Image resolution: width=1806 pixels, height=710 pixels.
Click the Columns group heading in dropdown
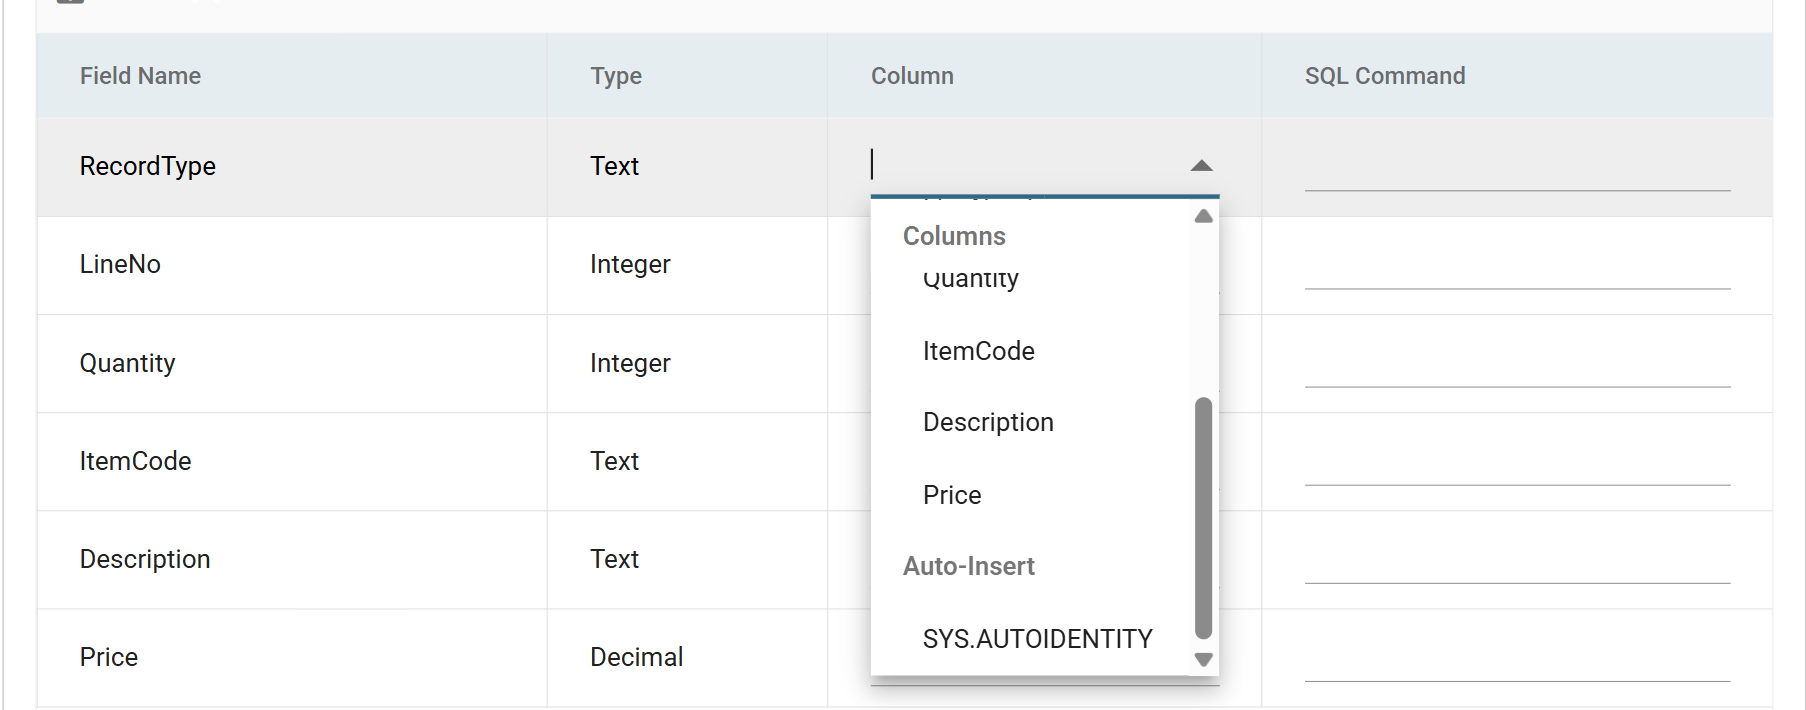click(x=954, y=236)
